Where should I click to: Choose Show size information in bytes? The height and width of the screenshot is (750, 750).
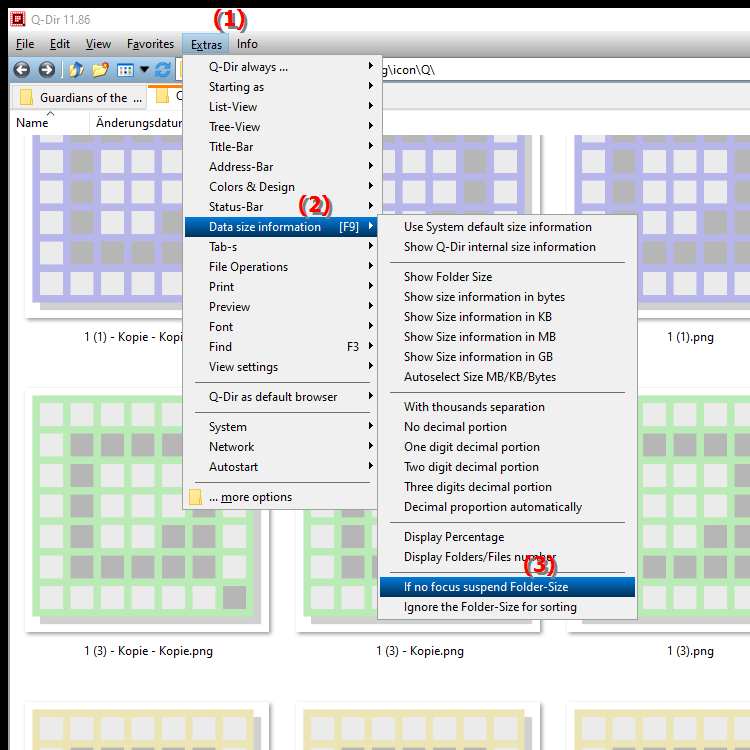[507, 297]
